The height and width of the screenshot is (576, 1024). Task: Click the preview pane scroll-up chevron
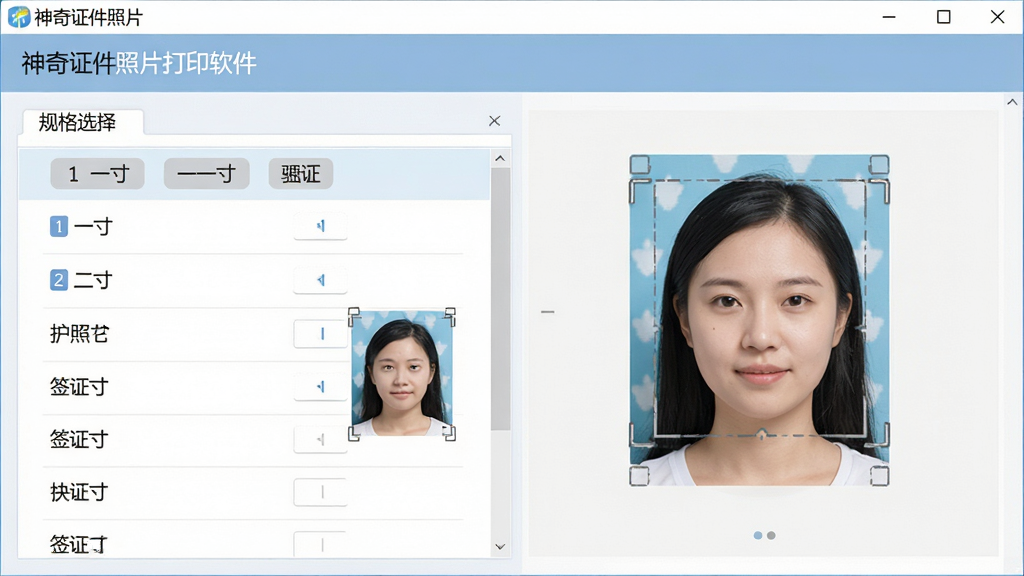(1012, 102)
